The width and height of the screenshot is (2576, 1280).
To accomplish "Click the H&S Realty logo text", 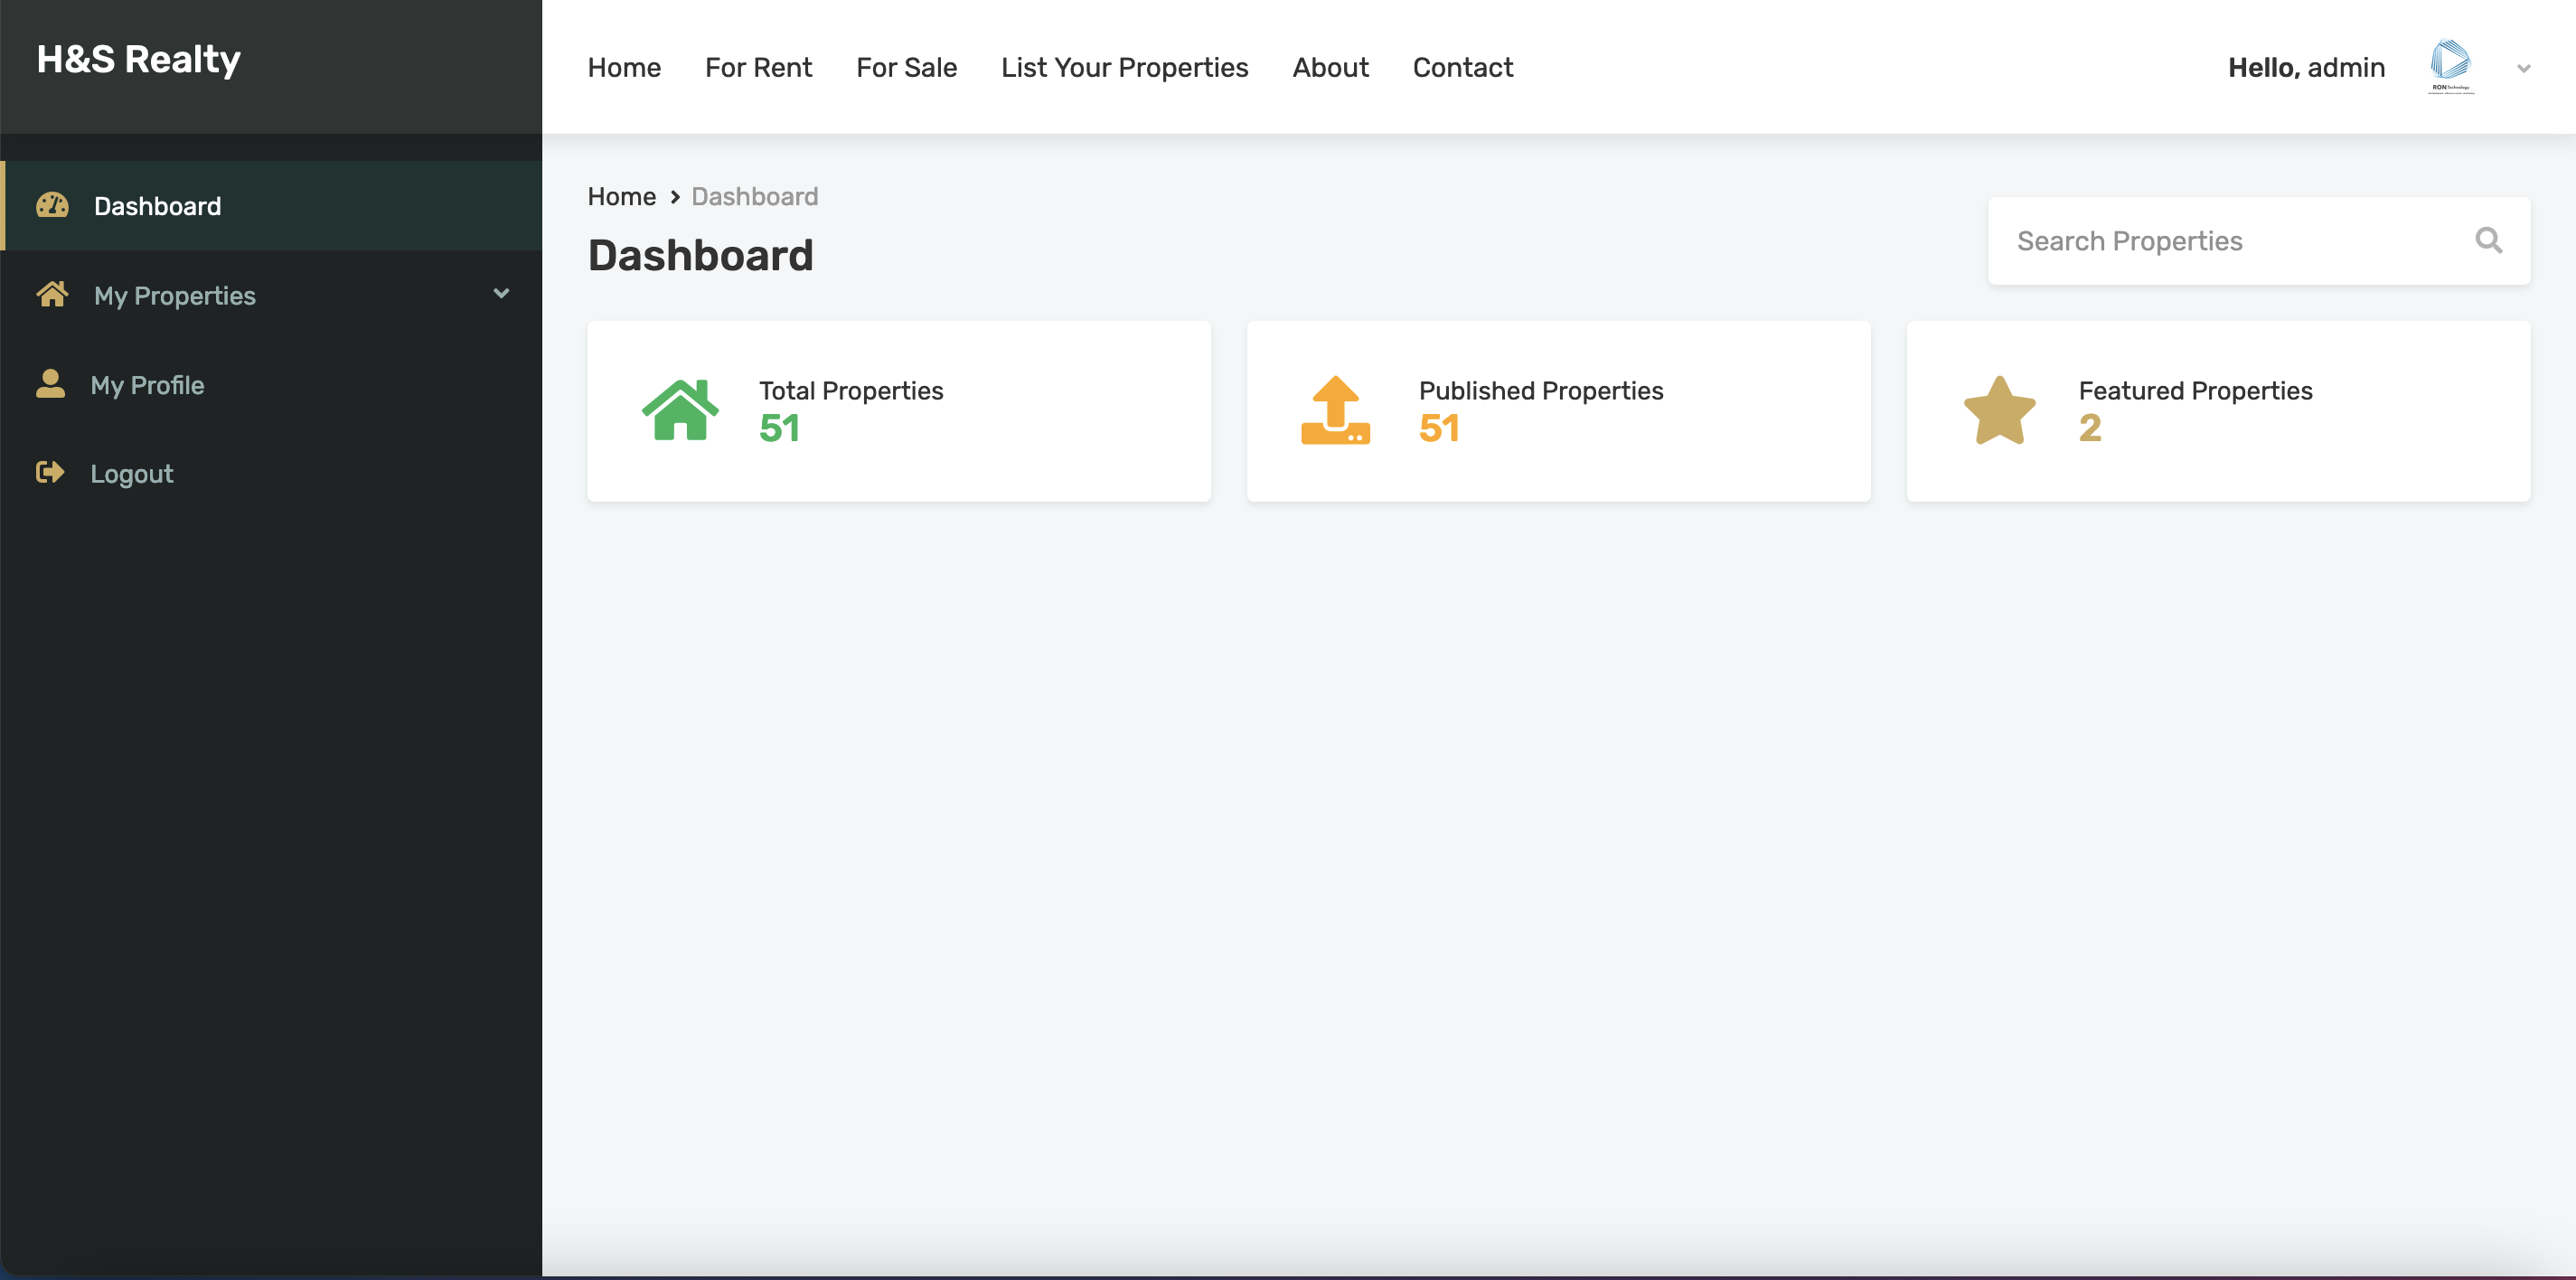I will pyautogui.click(x=138, y=59).
